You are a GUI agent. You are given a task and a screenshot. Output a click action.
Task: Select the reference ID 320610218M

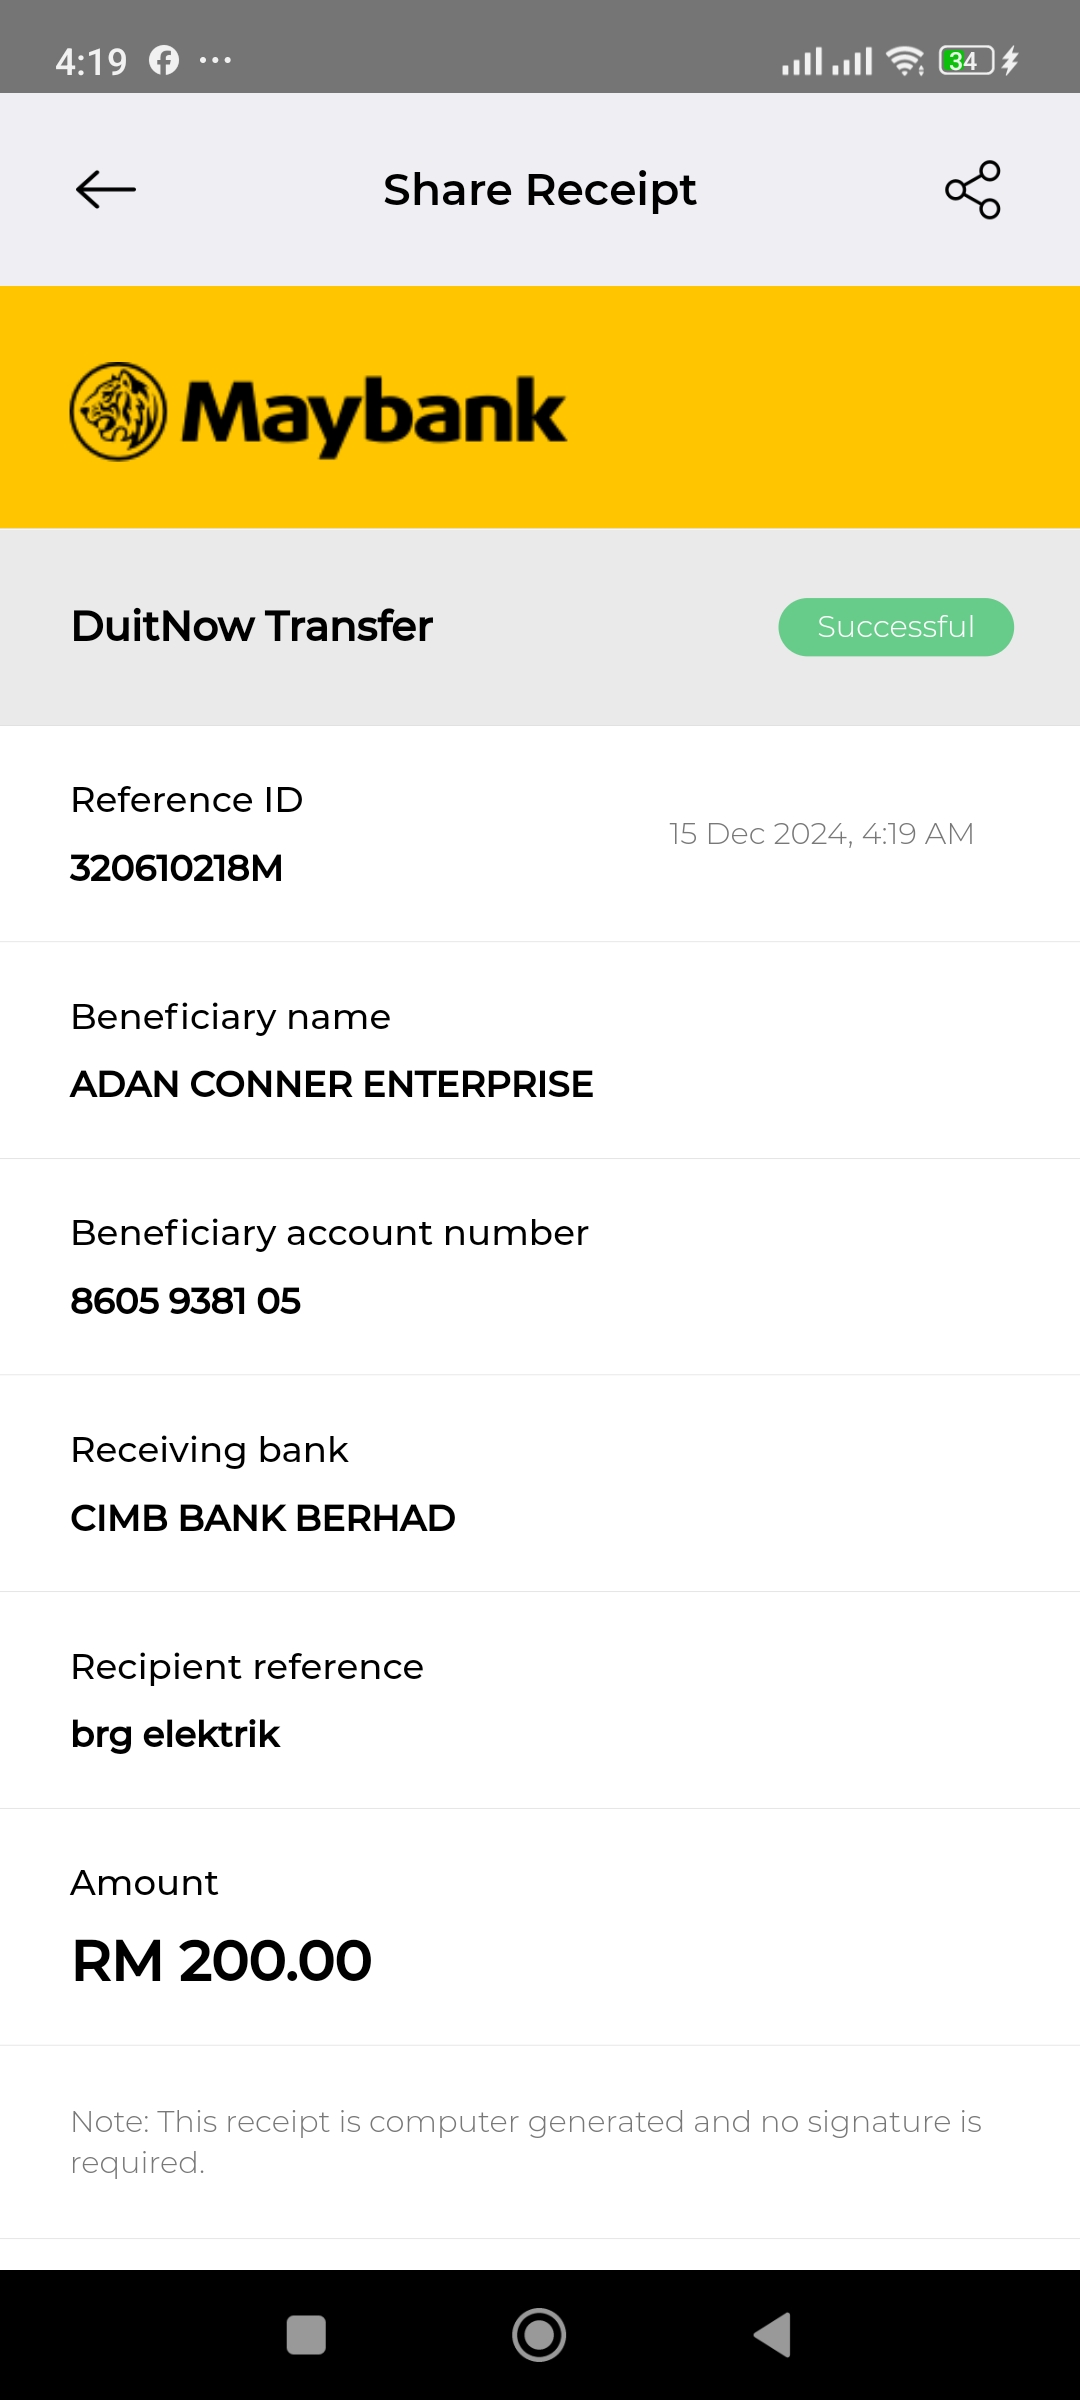click(x=177, y=868)
